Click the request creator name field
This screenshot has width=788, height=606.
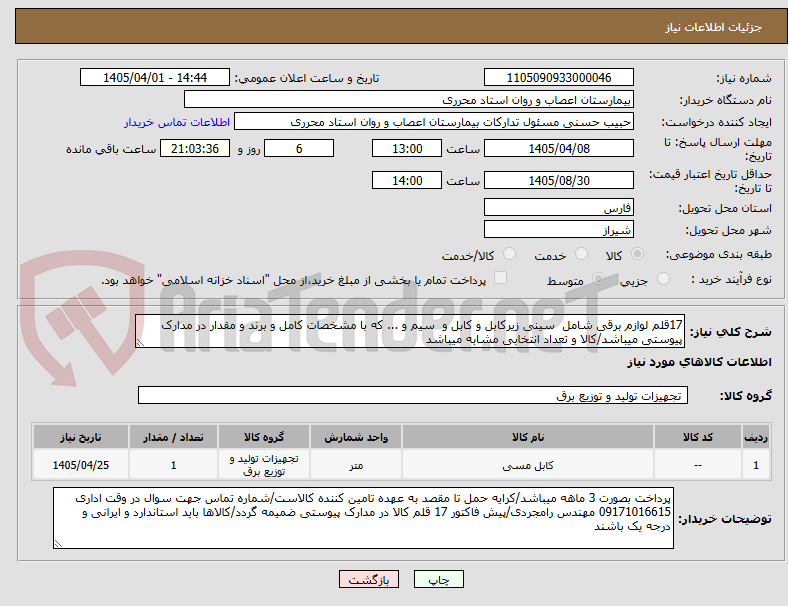coord(434,122)
